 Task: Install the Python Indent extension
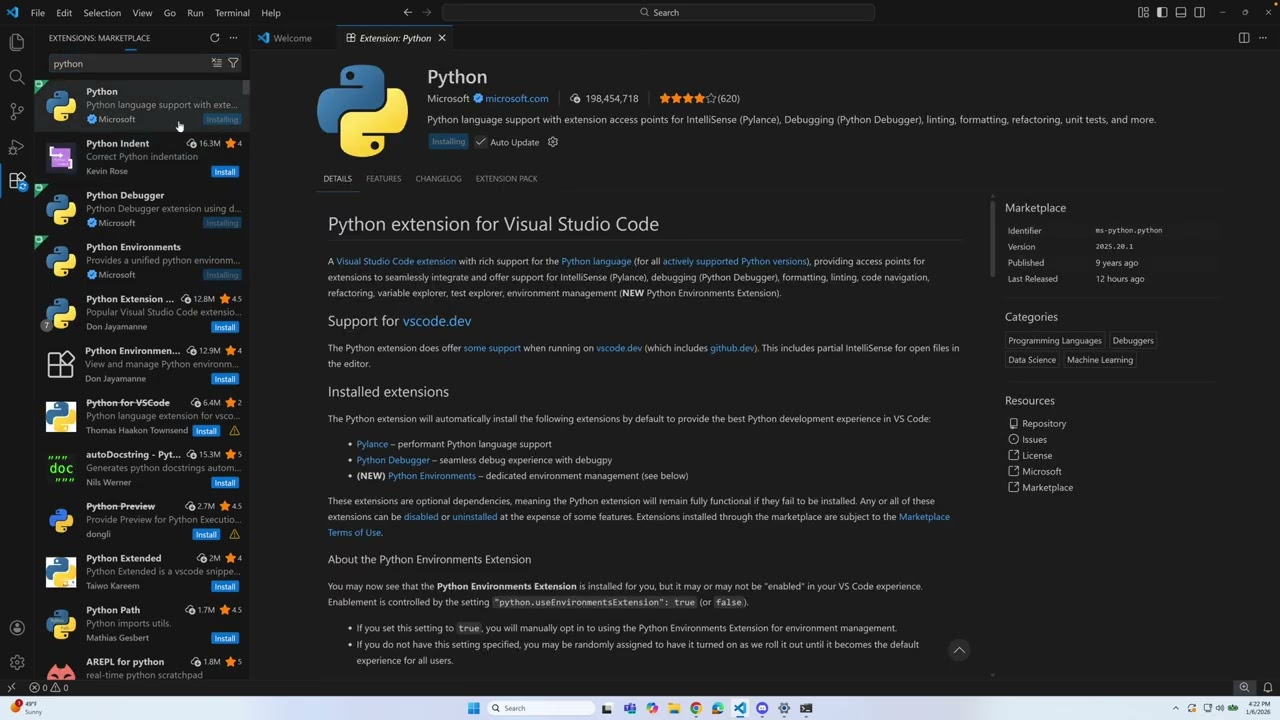(225, 171)
